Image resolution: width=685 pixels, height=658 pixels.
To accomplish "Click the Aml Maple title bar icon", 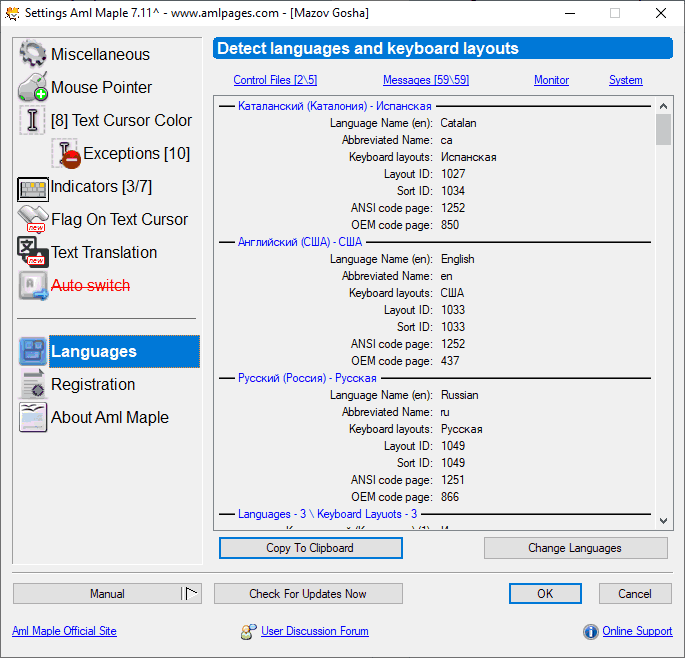I will tap(12, 13).
